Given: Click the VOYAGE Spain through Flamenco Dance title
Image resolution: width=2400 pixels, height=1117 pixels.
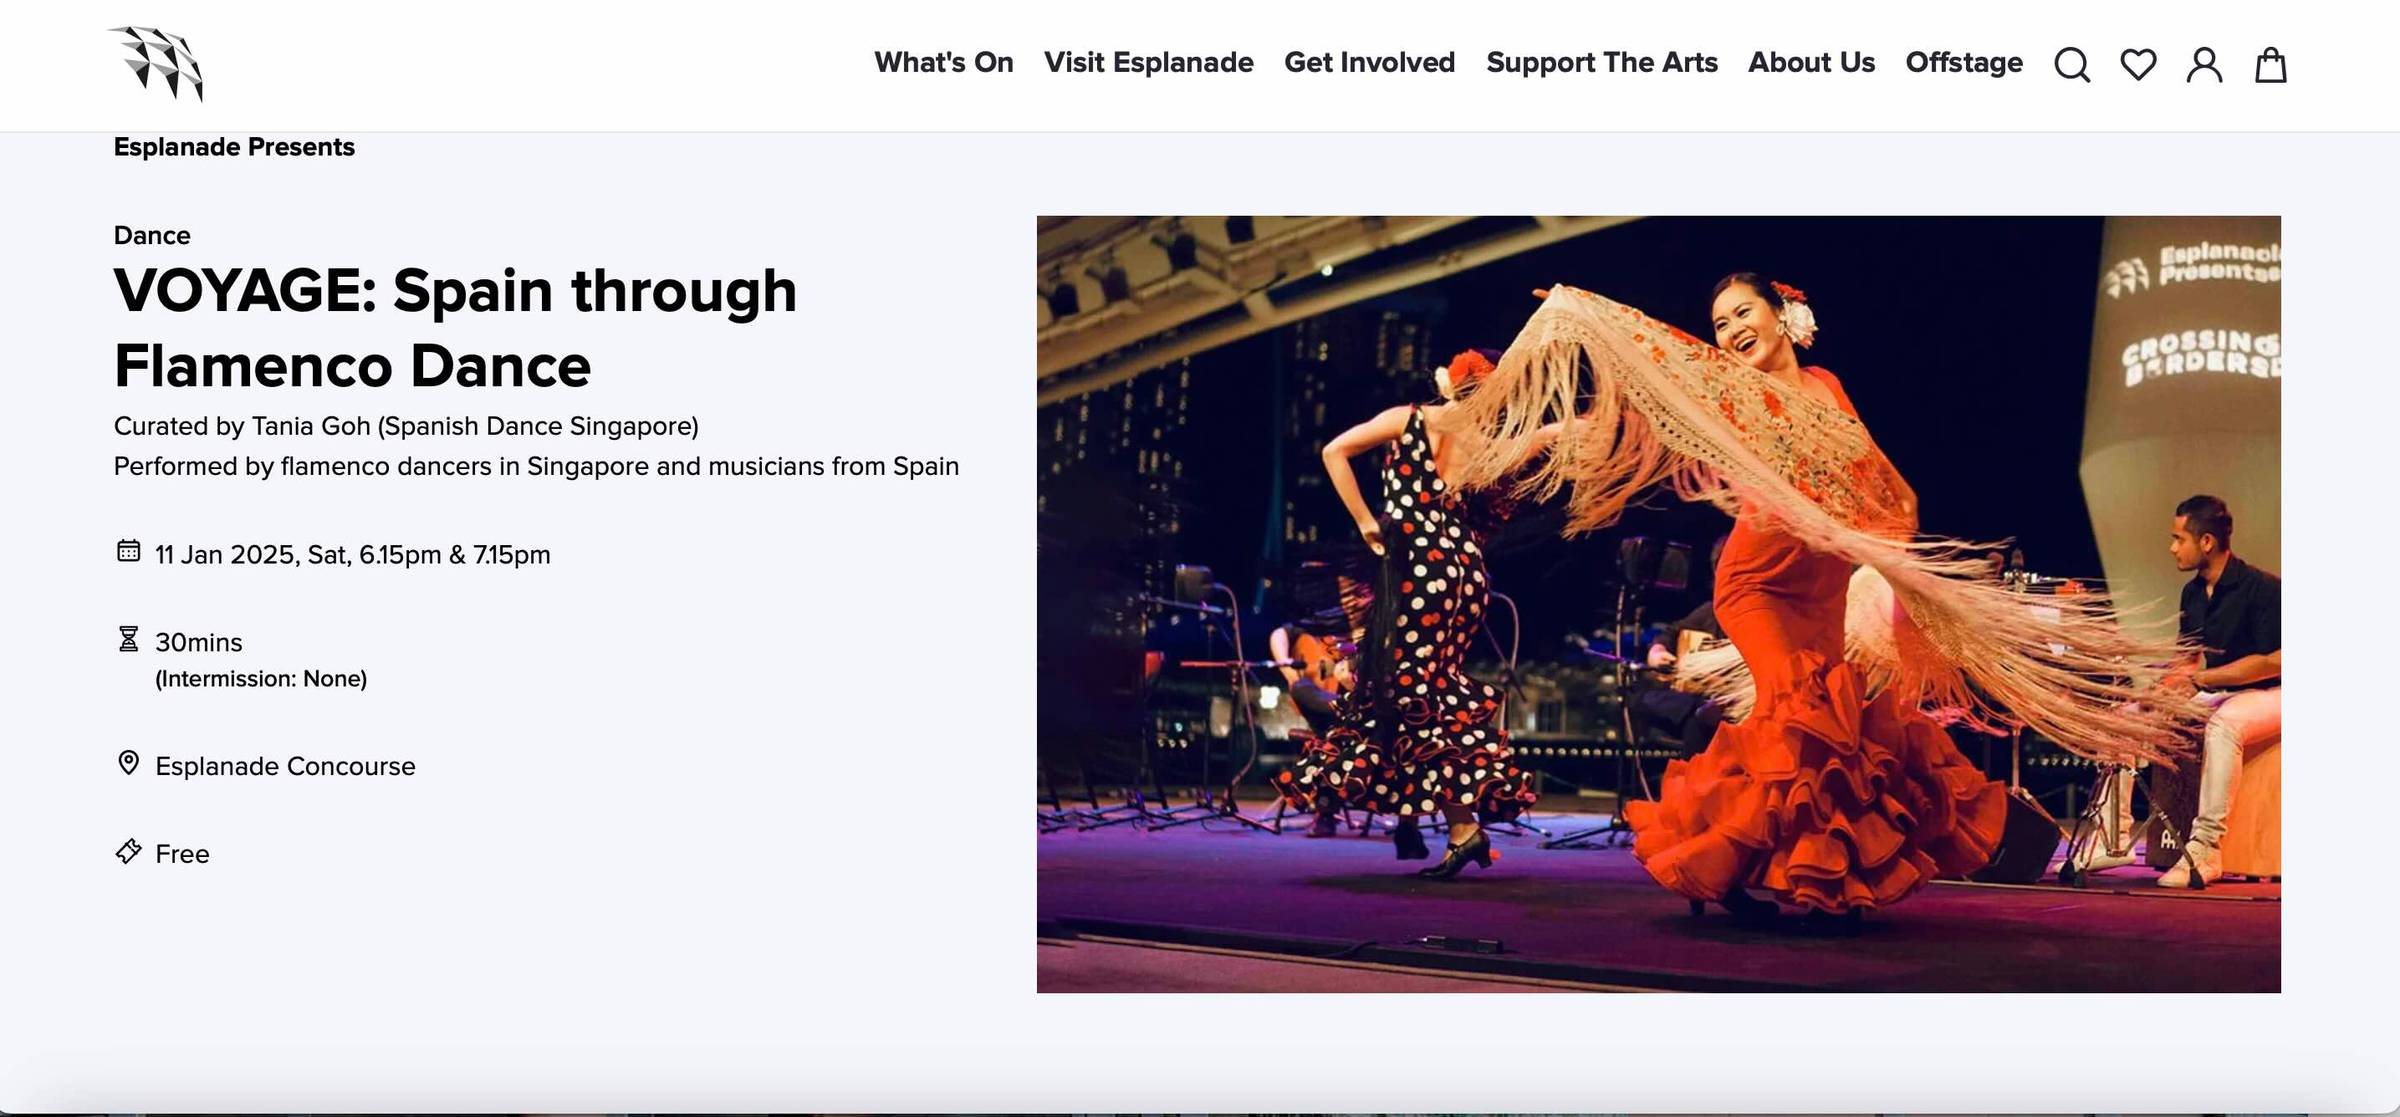Looking at the screenshot, I should point(455,328).
